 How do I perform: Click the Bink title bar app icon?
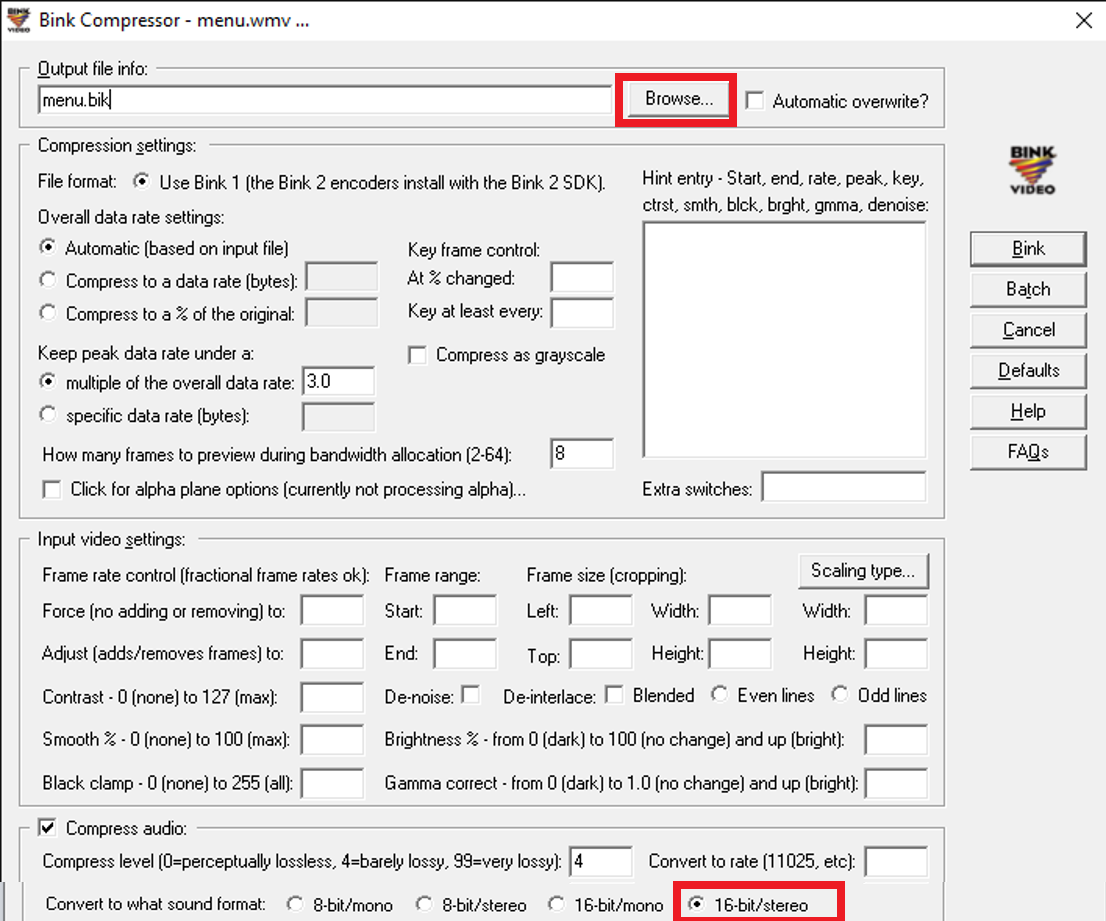pos(18,19)
